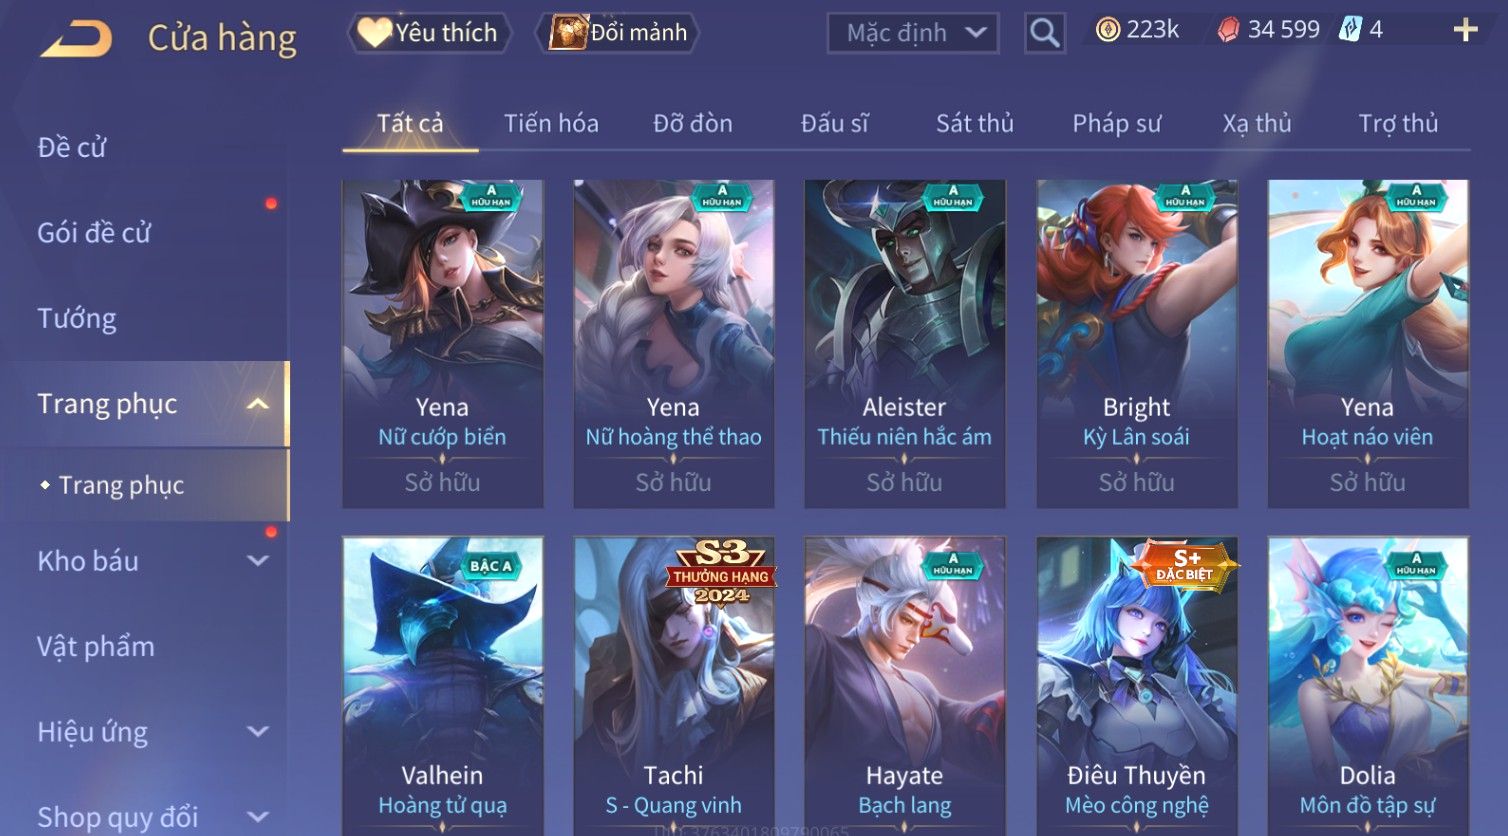Open the Mặc định sort dropdown

coord(913,33)
